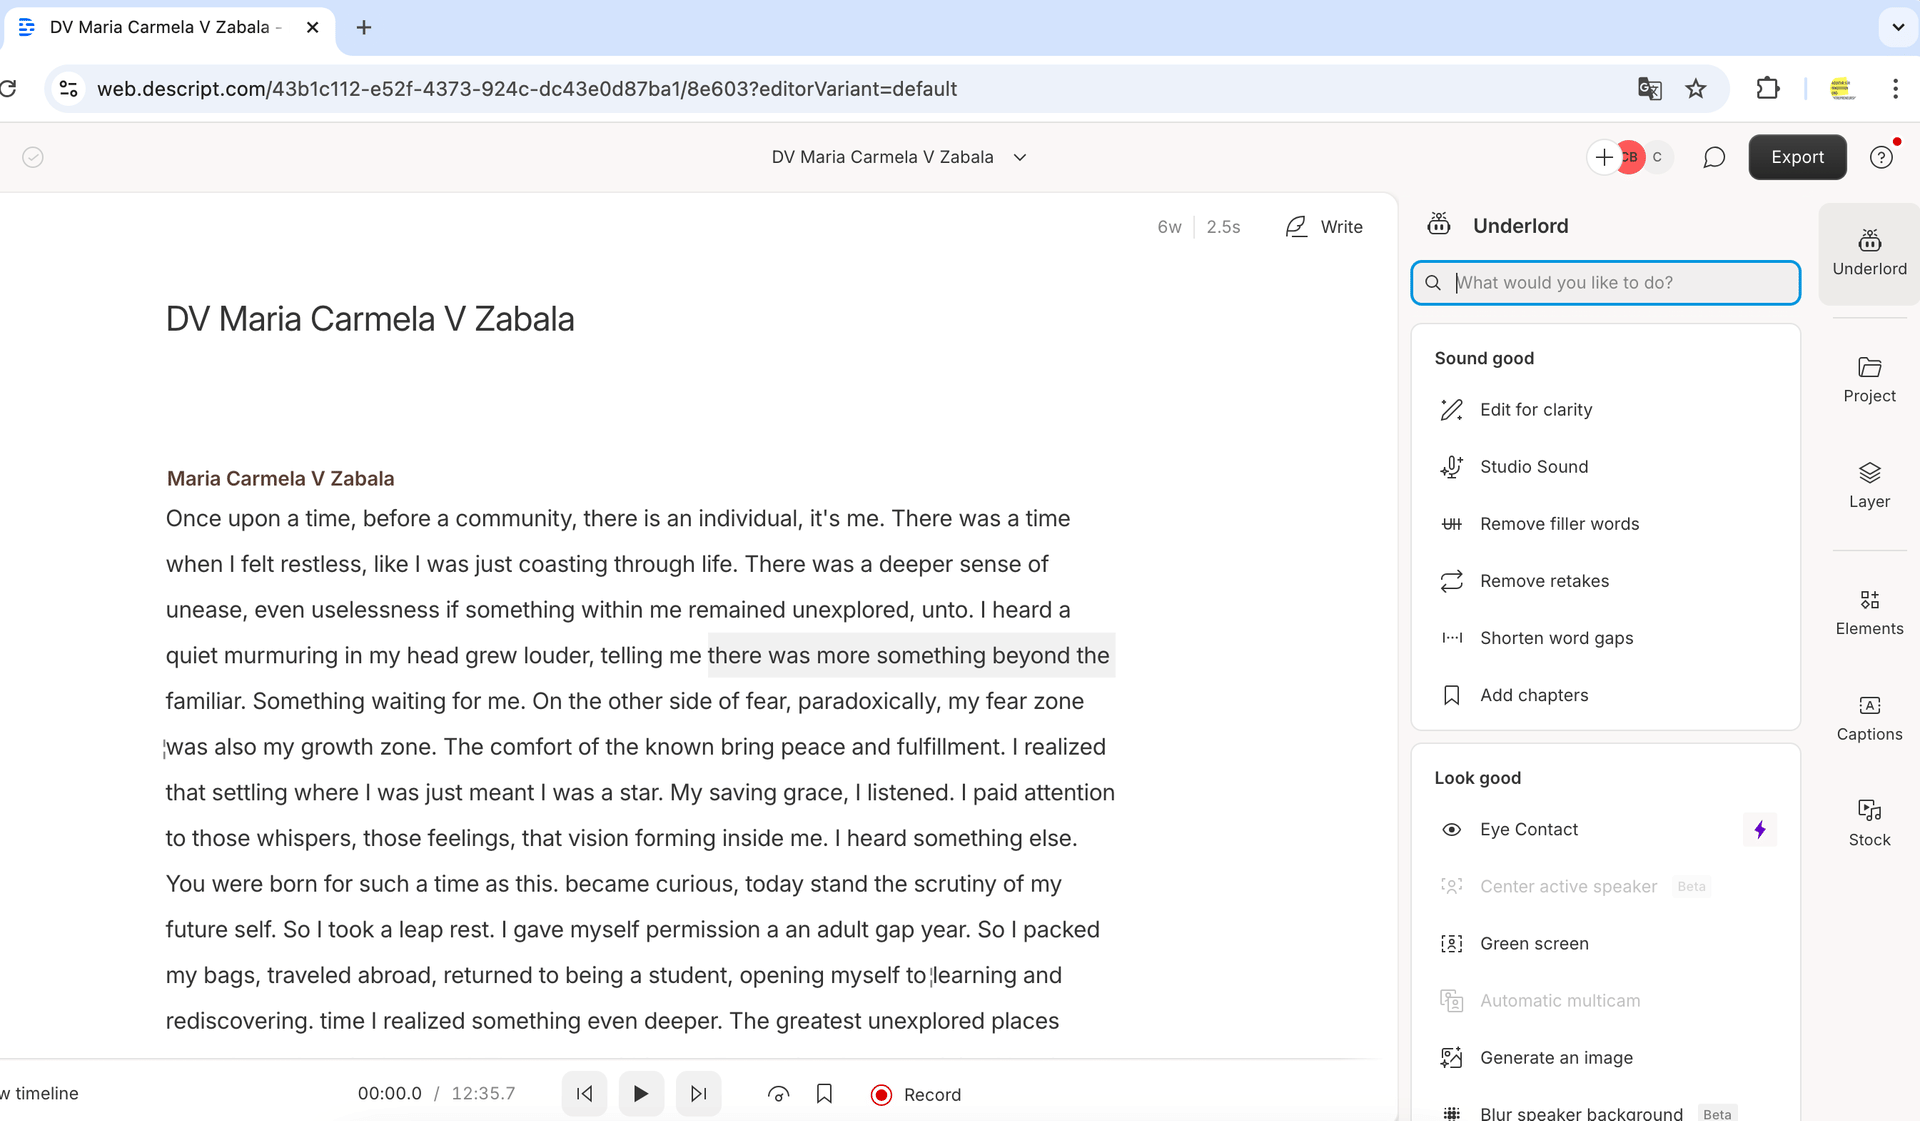Open the Layer panel

click(x=1869, y=485)
